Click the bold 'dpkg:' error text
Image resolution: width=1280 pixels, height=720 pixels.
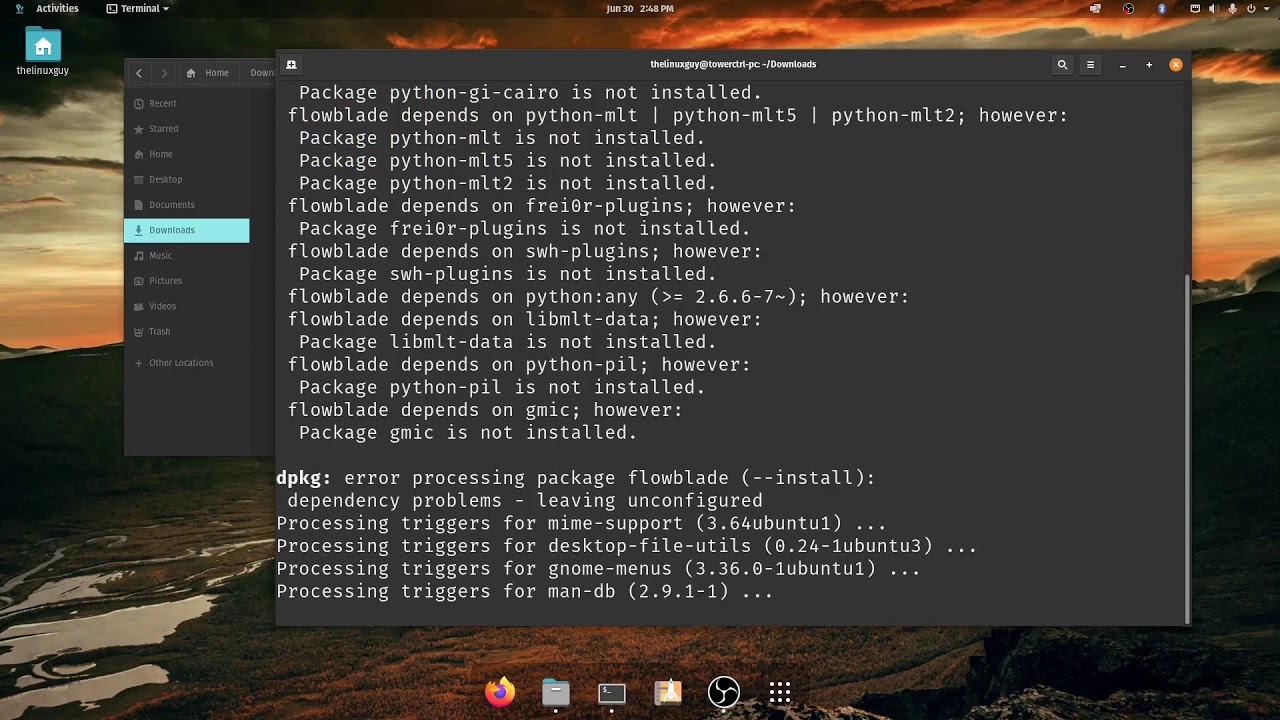[x=304, y=478]
